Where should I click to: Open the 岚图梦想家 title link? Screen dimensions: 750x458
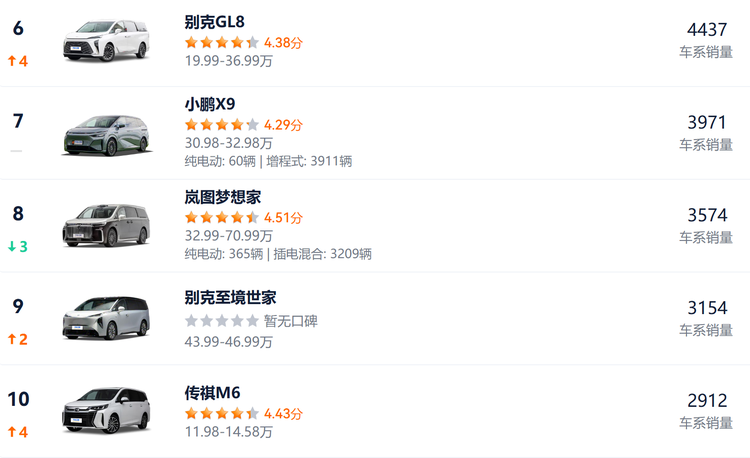223,197
